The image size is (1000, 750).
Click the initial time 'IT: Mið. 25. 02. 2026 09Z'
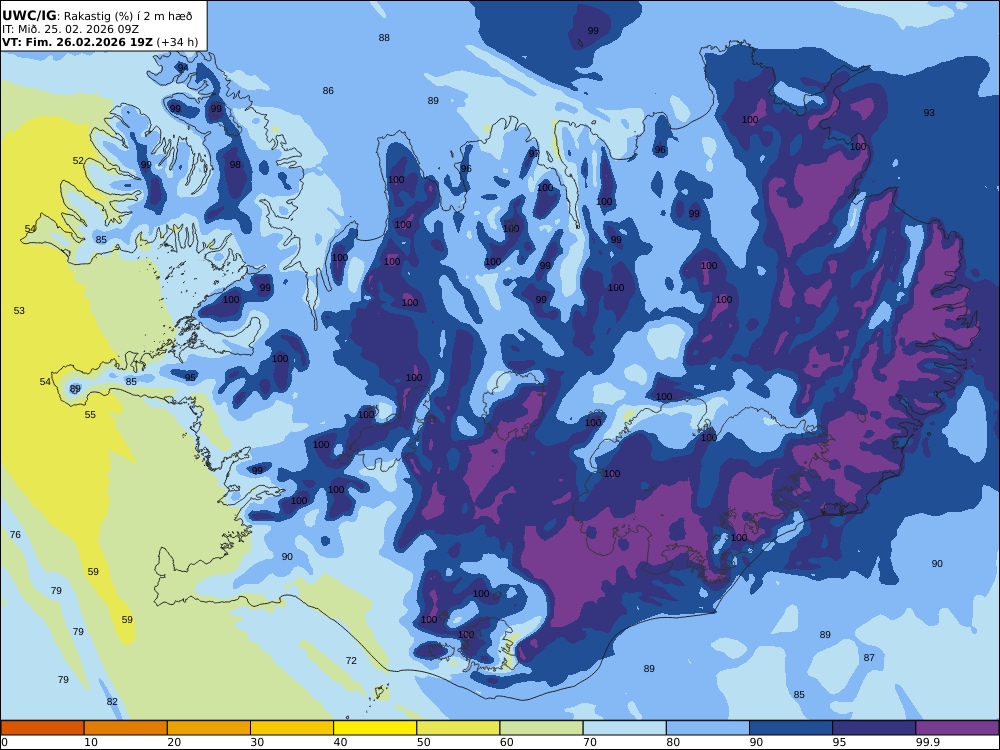[70, 29]
